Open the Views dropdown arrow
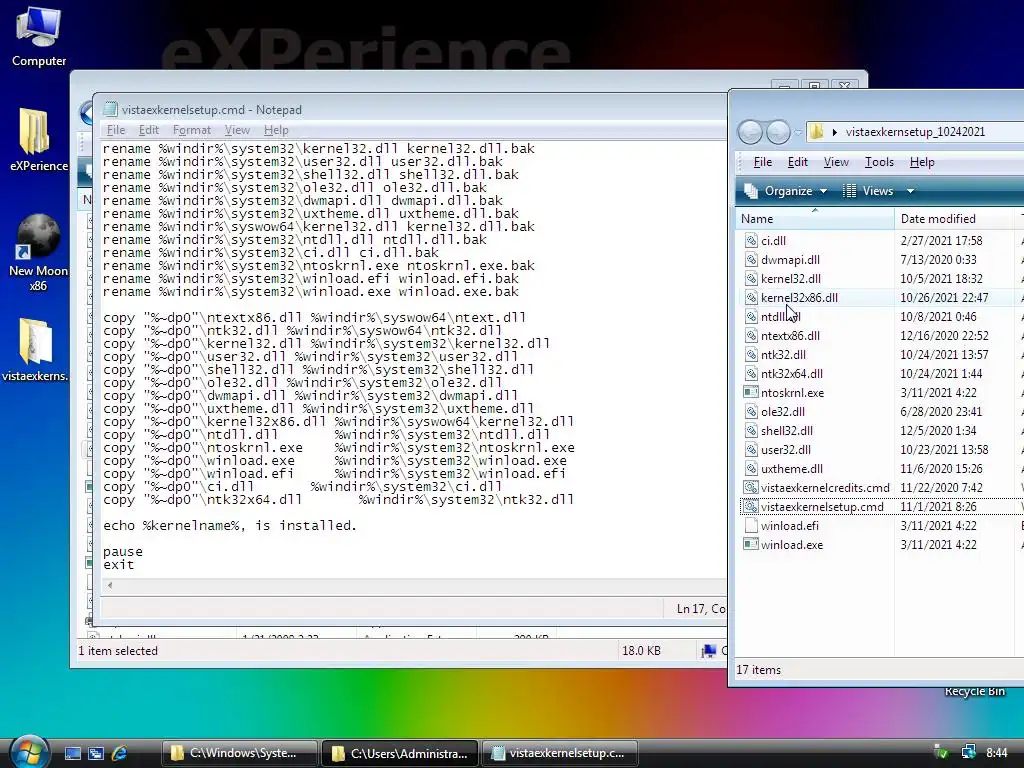Screen dimensions: 1024x768 click(x=910, y=191)
